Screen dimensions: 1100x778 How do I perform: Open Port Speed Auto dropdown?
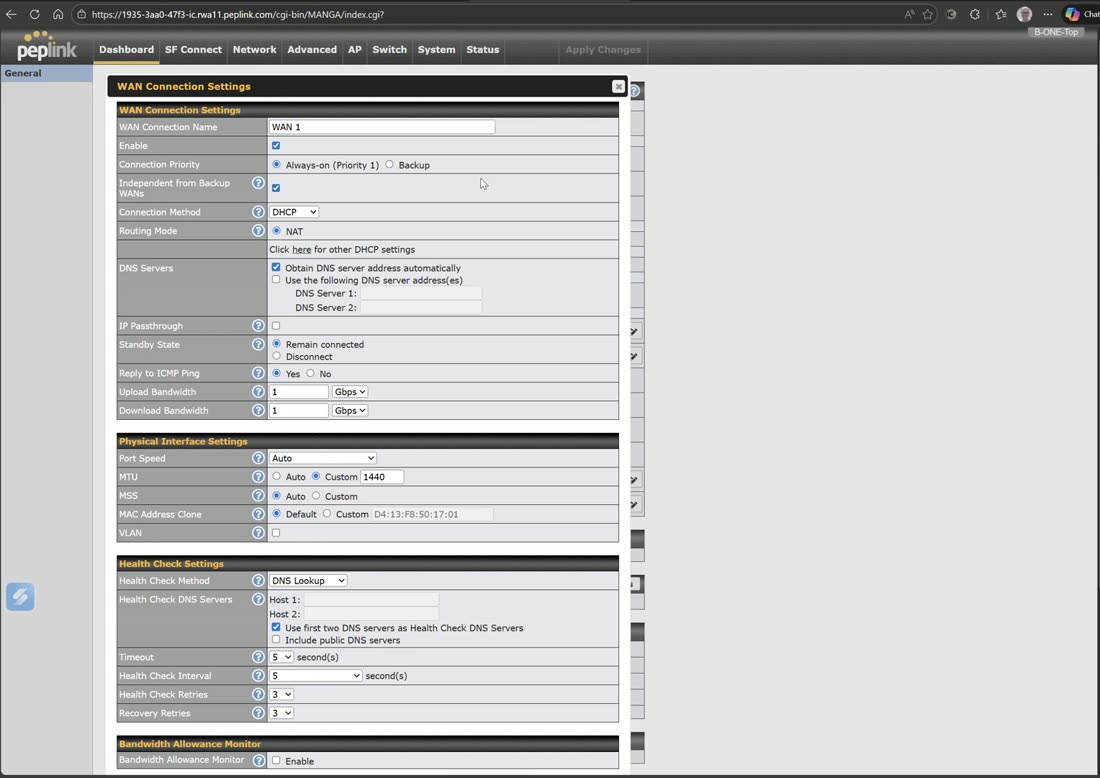tap(323, 458)
